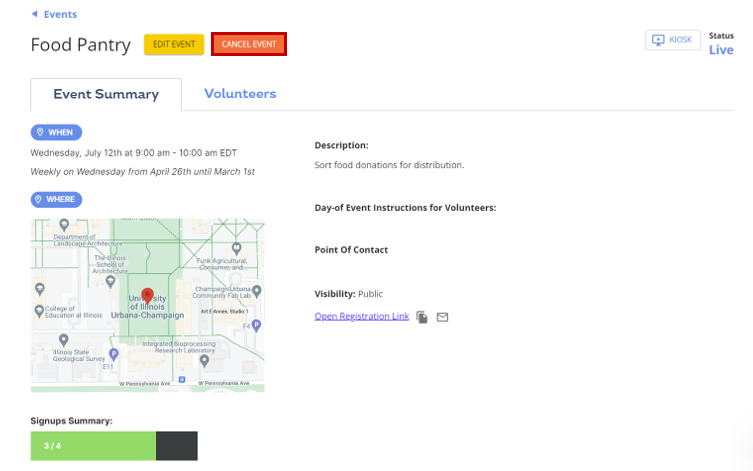This screenshot has width=753, height=471.
Task: Select the Event Summary tab
Action: [106, 94]
